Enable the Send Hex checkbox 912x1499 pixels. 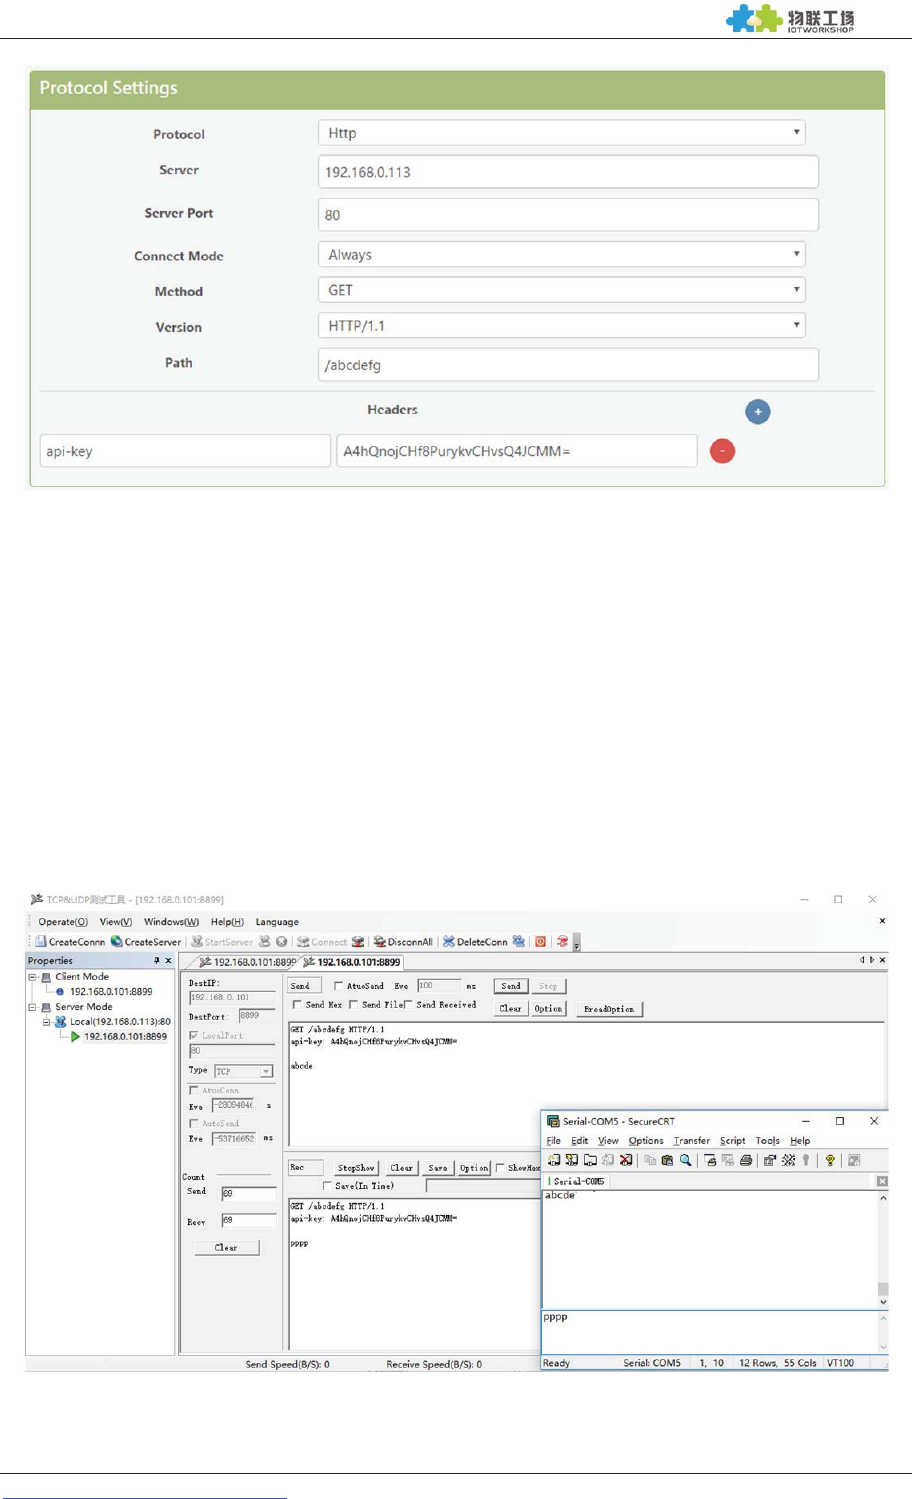(x=297, y=1004)
